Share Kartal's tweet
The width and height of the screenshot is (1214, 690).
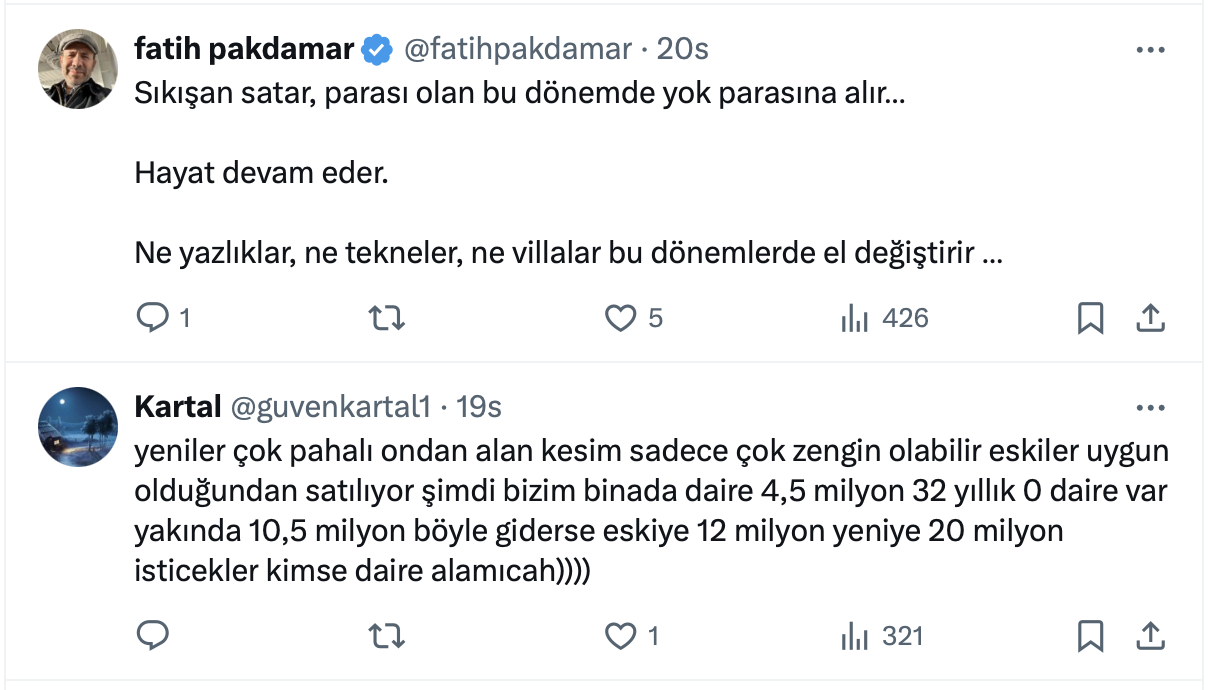(x=1150, y=635)
